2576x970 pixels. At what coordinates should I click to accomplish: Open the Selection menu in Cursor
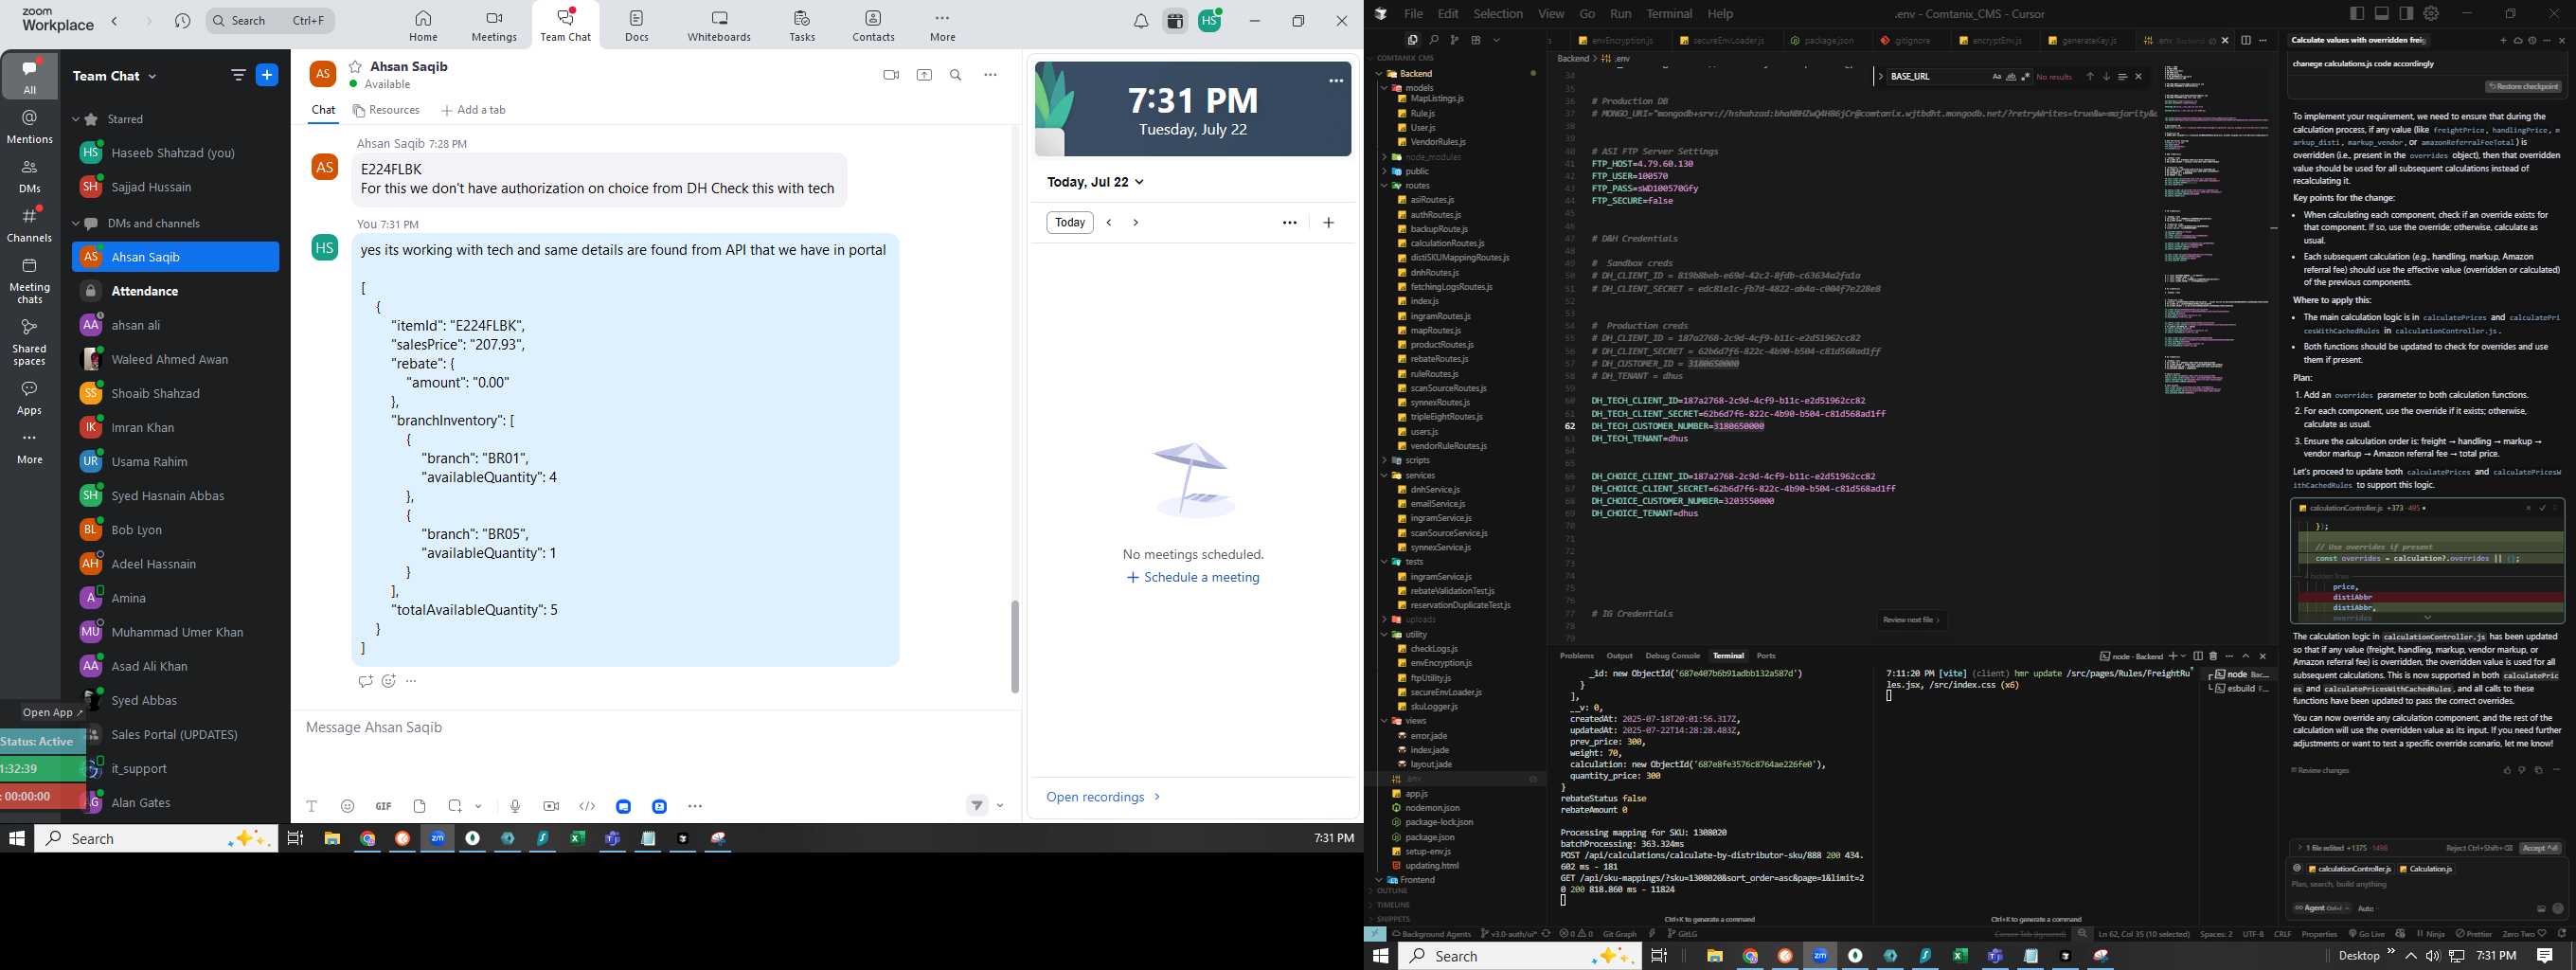coord(1498,14)
